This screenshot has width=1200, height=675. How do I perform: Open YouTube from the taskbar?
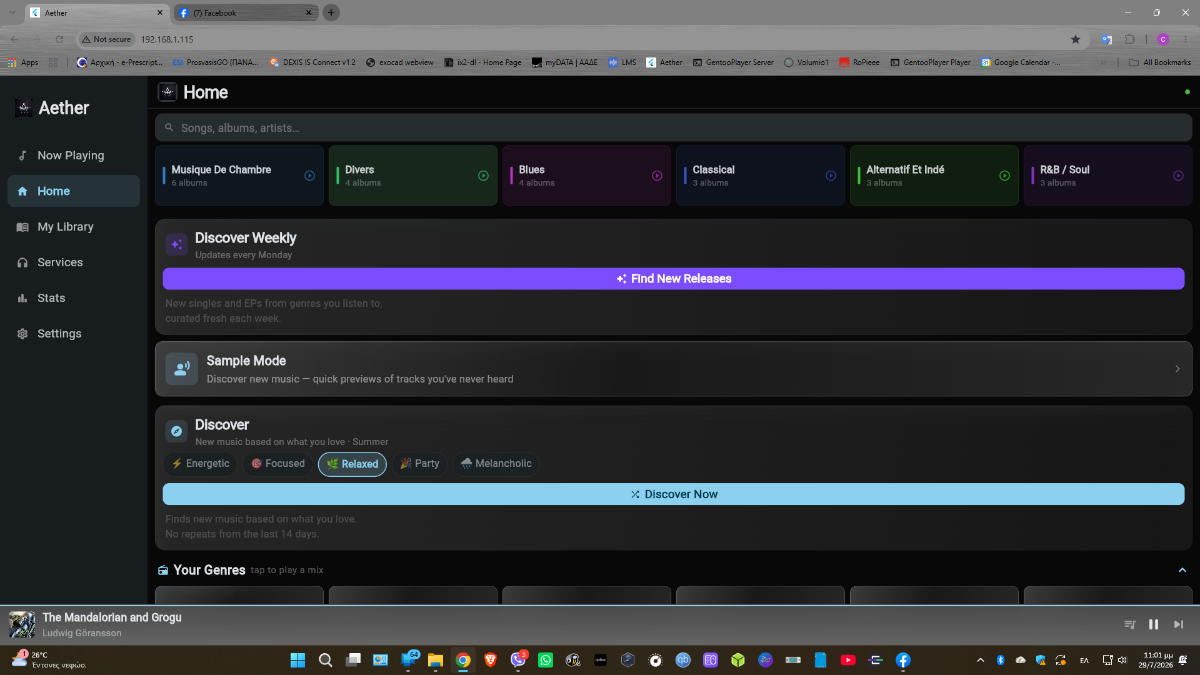coord(848,660)
